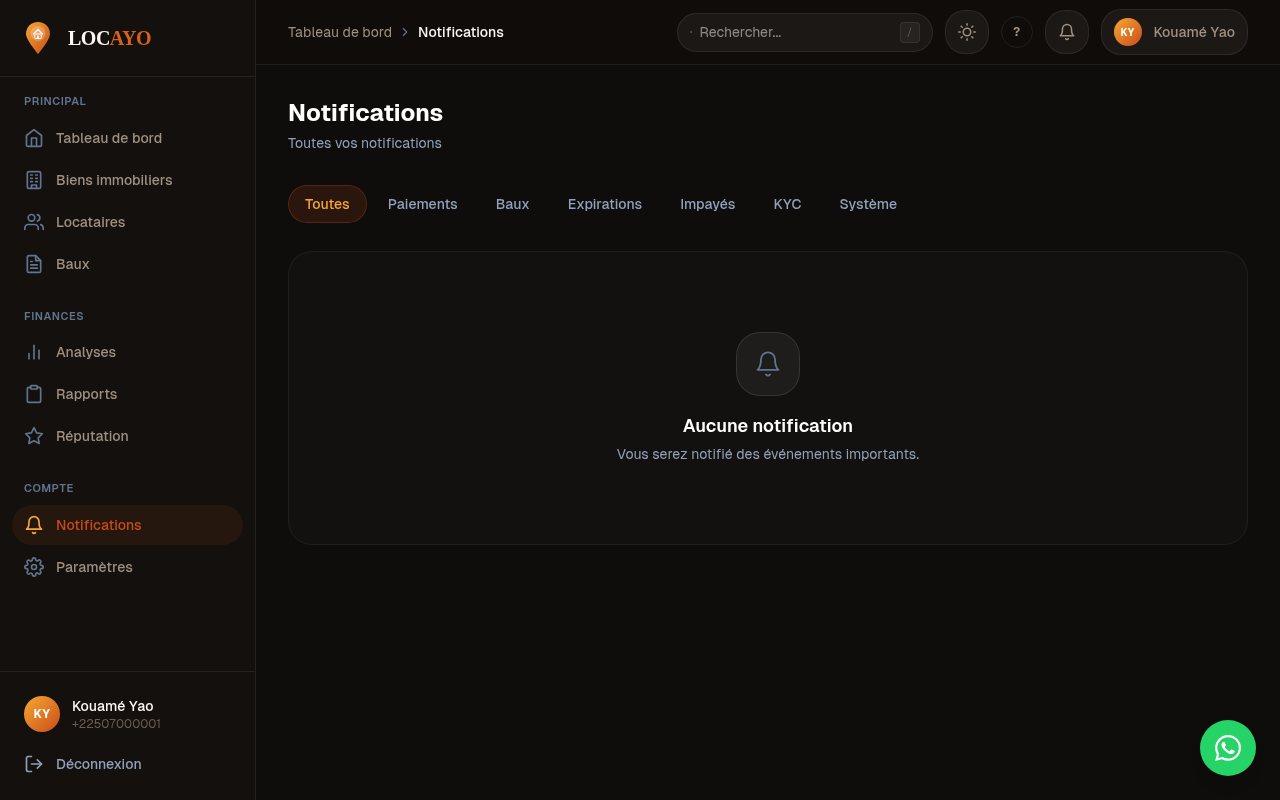Open Réputation via the star icon
The image size is (1280, 800).
tap(33, 436)
